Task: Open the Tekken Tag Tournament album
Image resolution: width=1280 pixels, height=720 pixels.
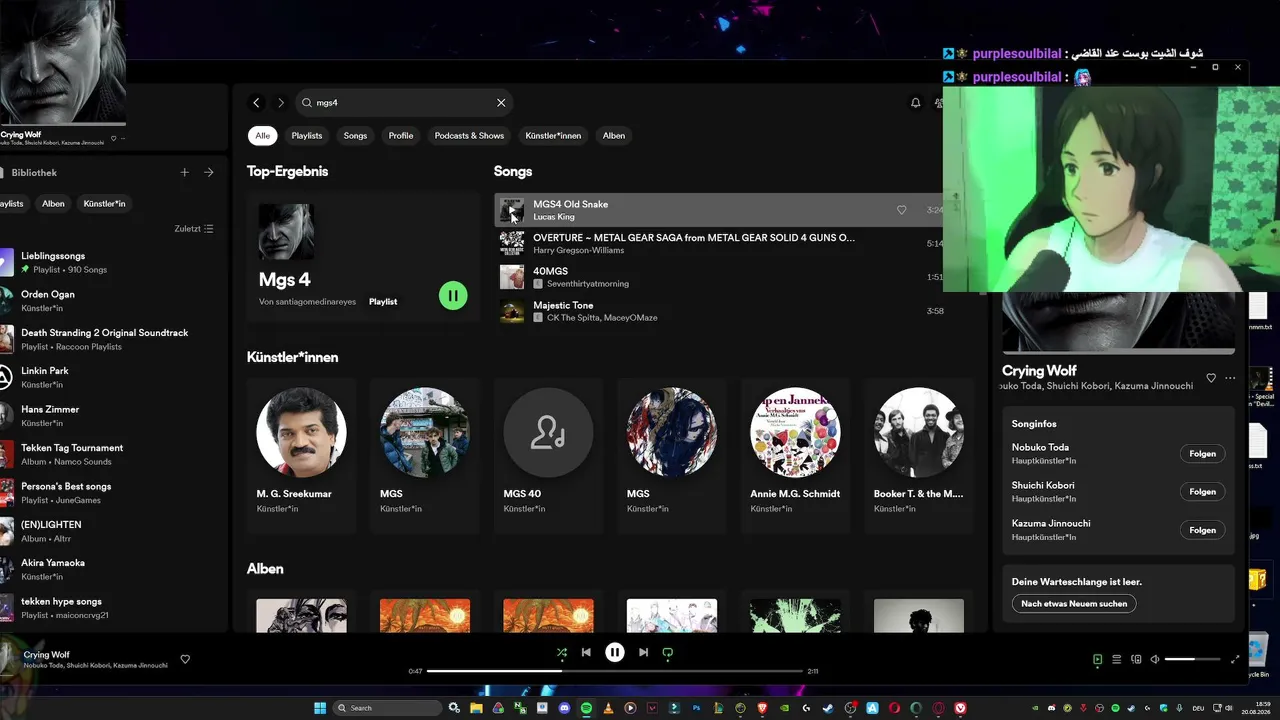Action: pyautogui.click(x=108, y=454)
